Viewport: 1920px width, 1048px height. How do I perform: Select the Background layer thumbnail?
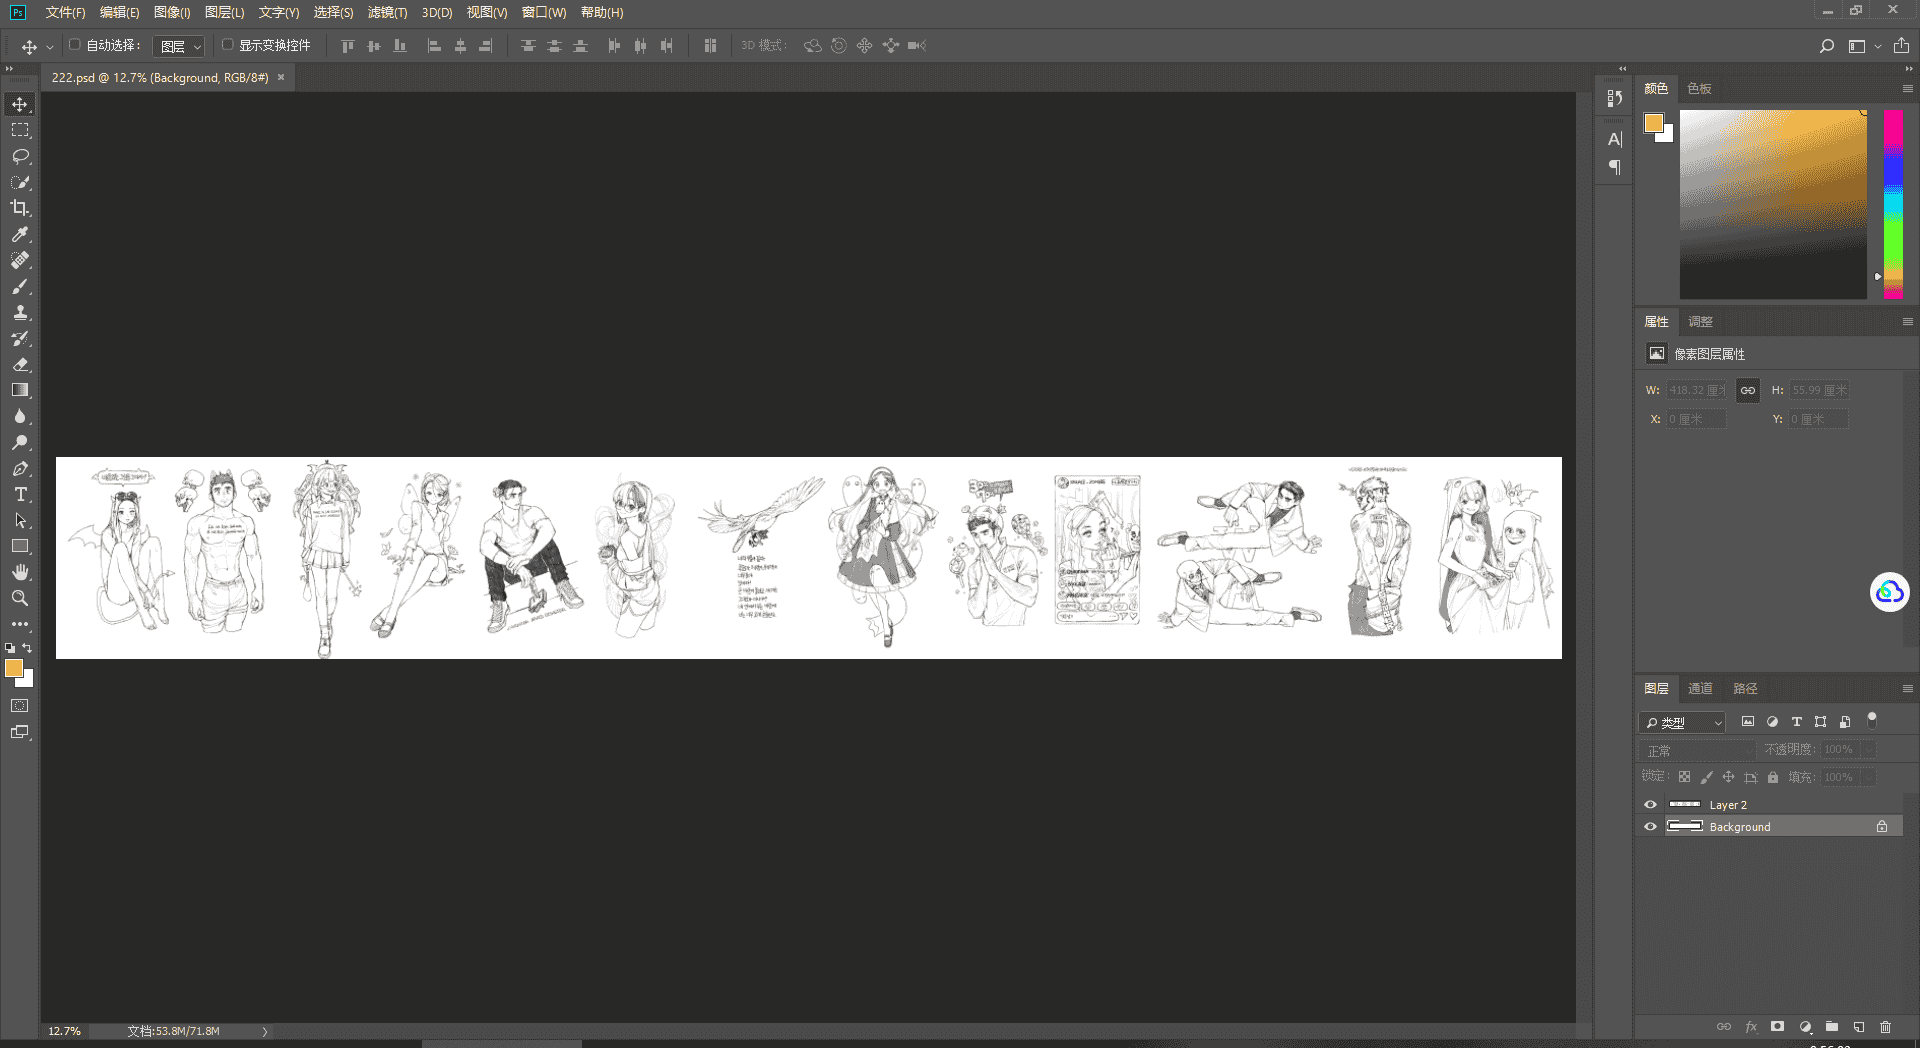click(x=1685, y=826)
